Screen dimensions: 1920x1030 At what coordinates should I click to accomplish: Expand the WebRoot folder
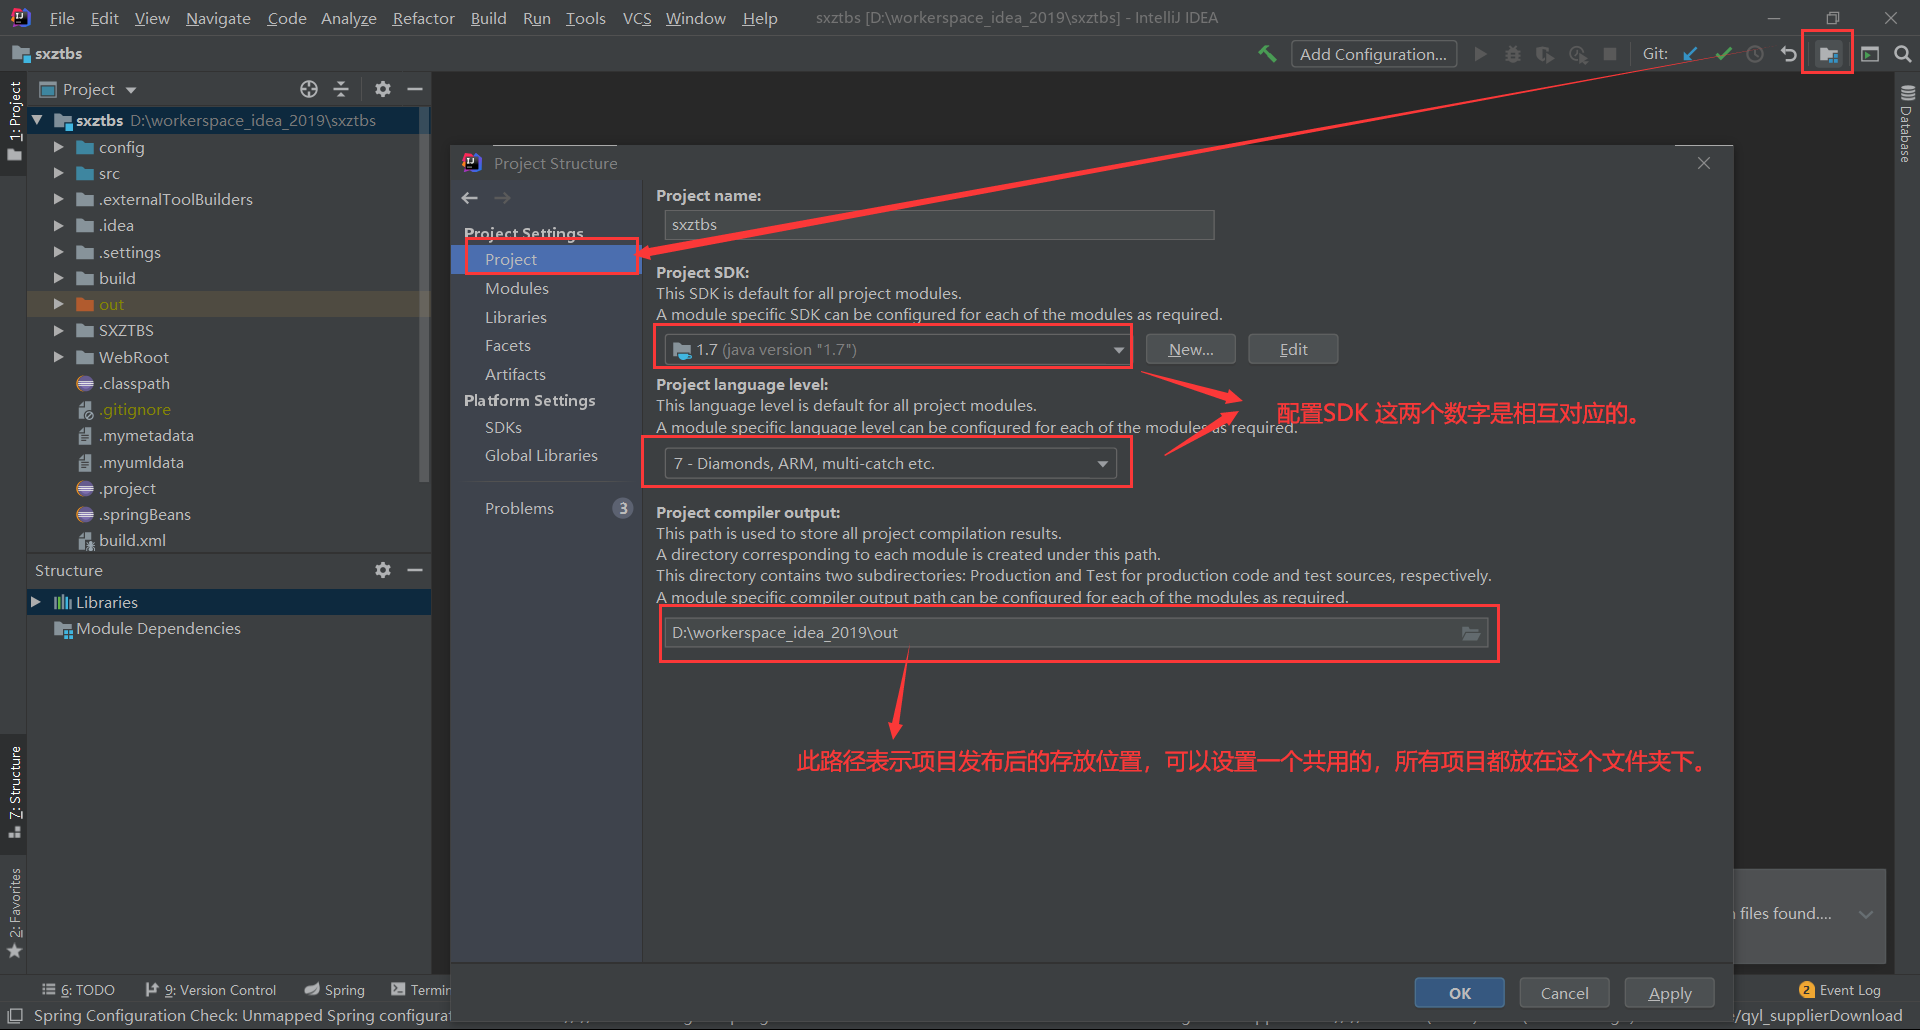click(58, 357)
